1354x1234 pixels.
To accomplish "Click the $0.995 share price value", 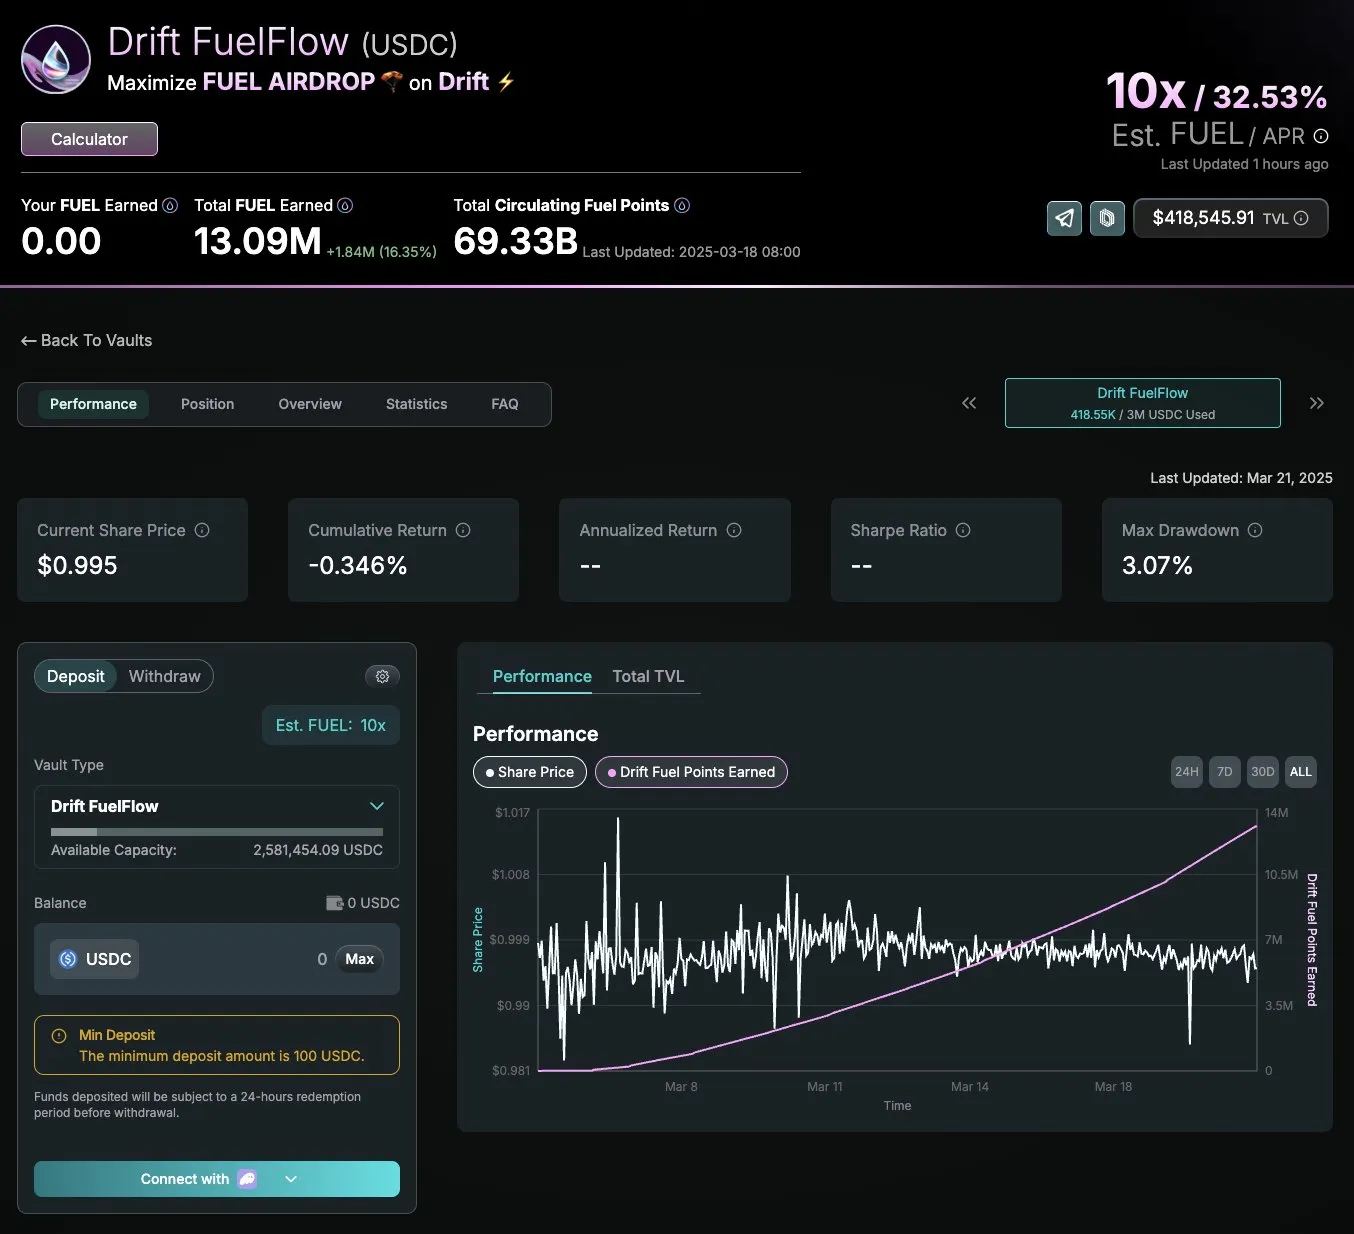I will 77,565.
